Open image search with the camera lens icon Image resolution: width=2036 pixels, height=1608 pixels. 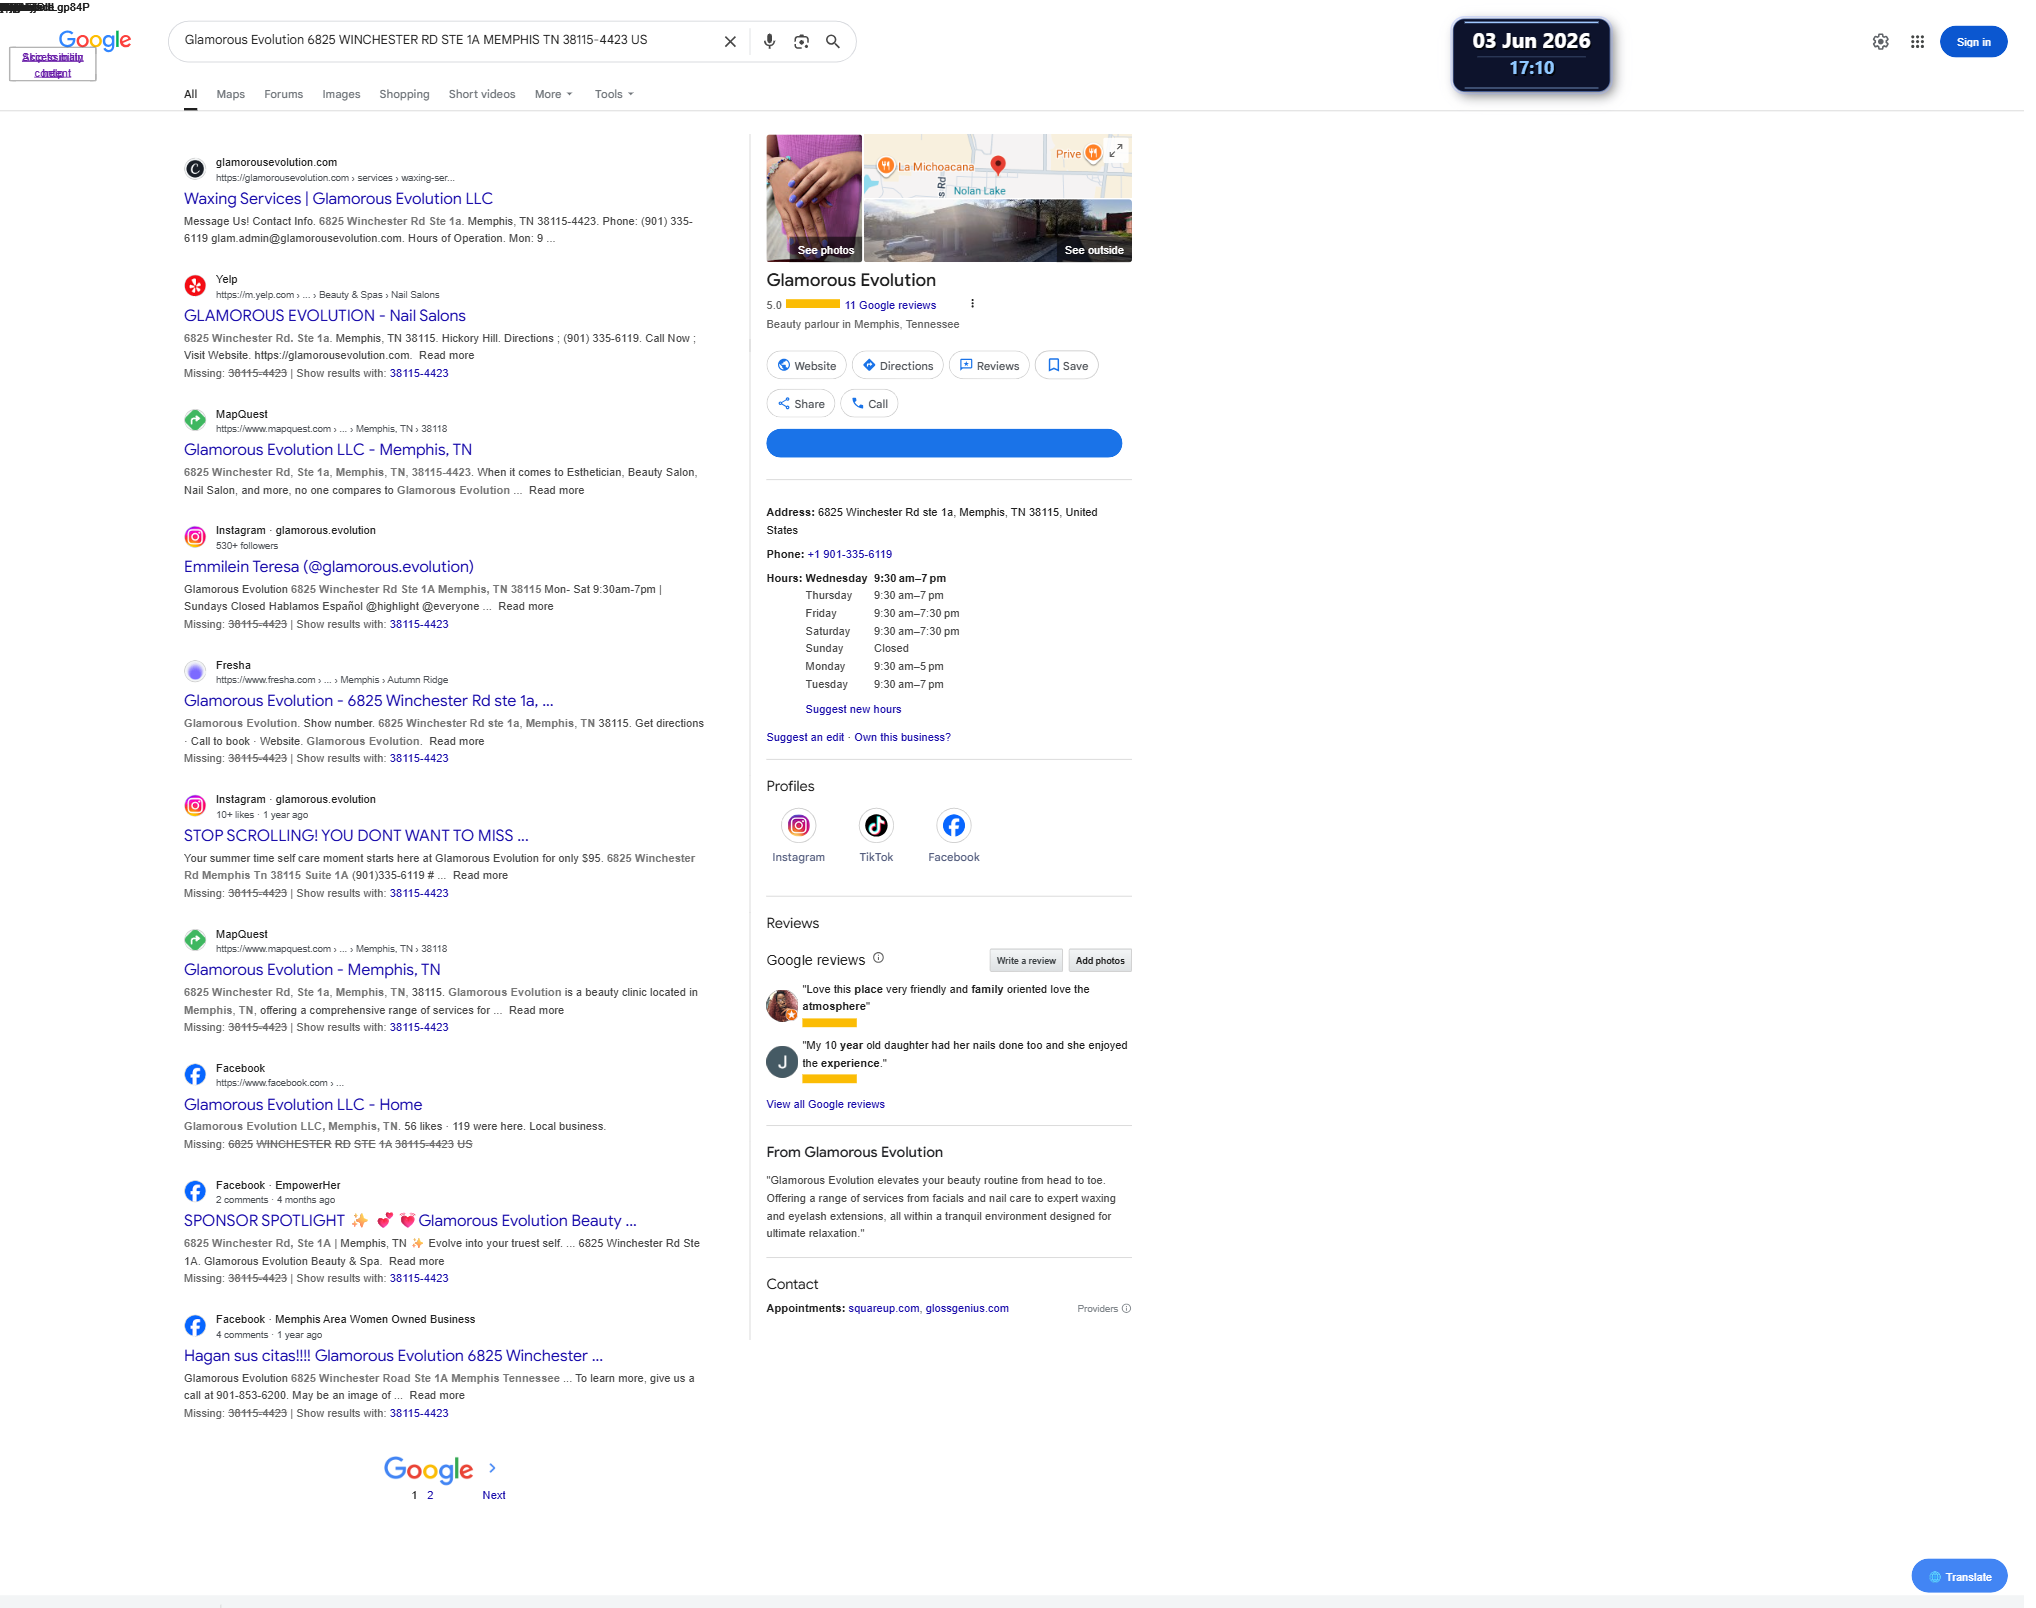[x=801, y=42]
